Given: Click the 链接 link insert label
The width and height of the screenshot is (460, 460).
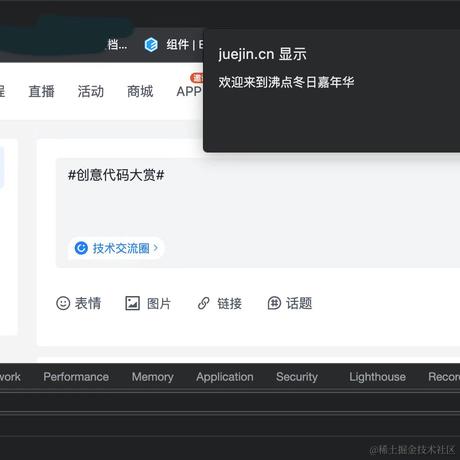Looking at the screenshot, I should click(x=229, y=303).
